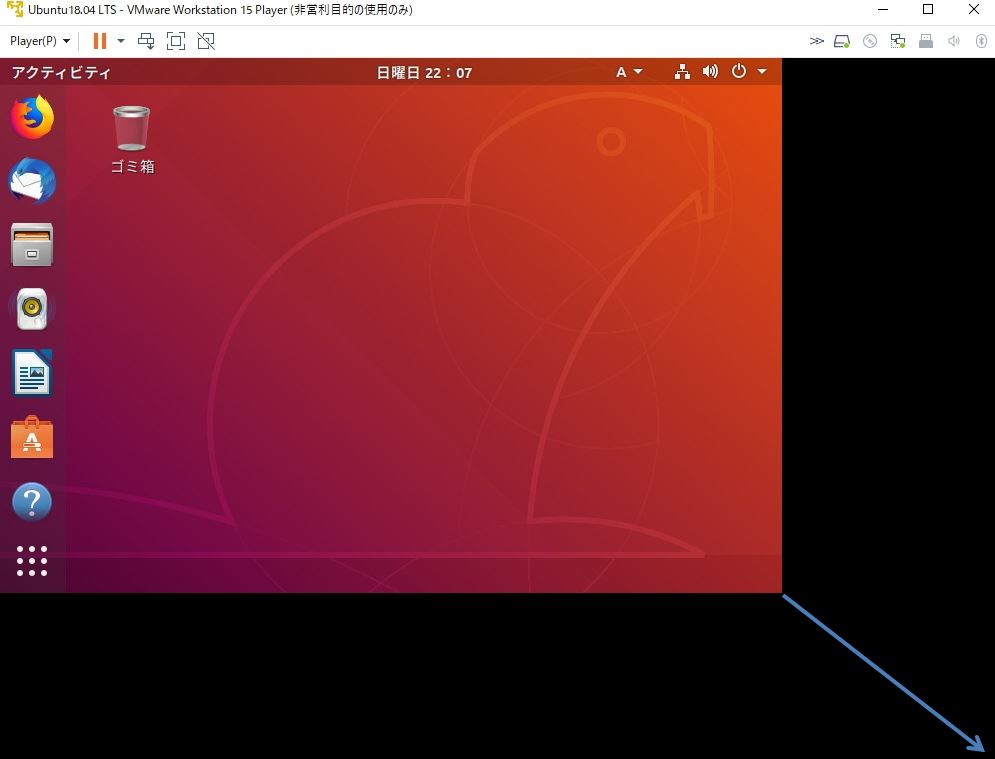Image resolution: width=995 pixels, height=759 pixels.
Task: Show applications grid in dock
Action: coord(32,561)
